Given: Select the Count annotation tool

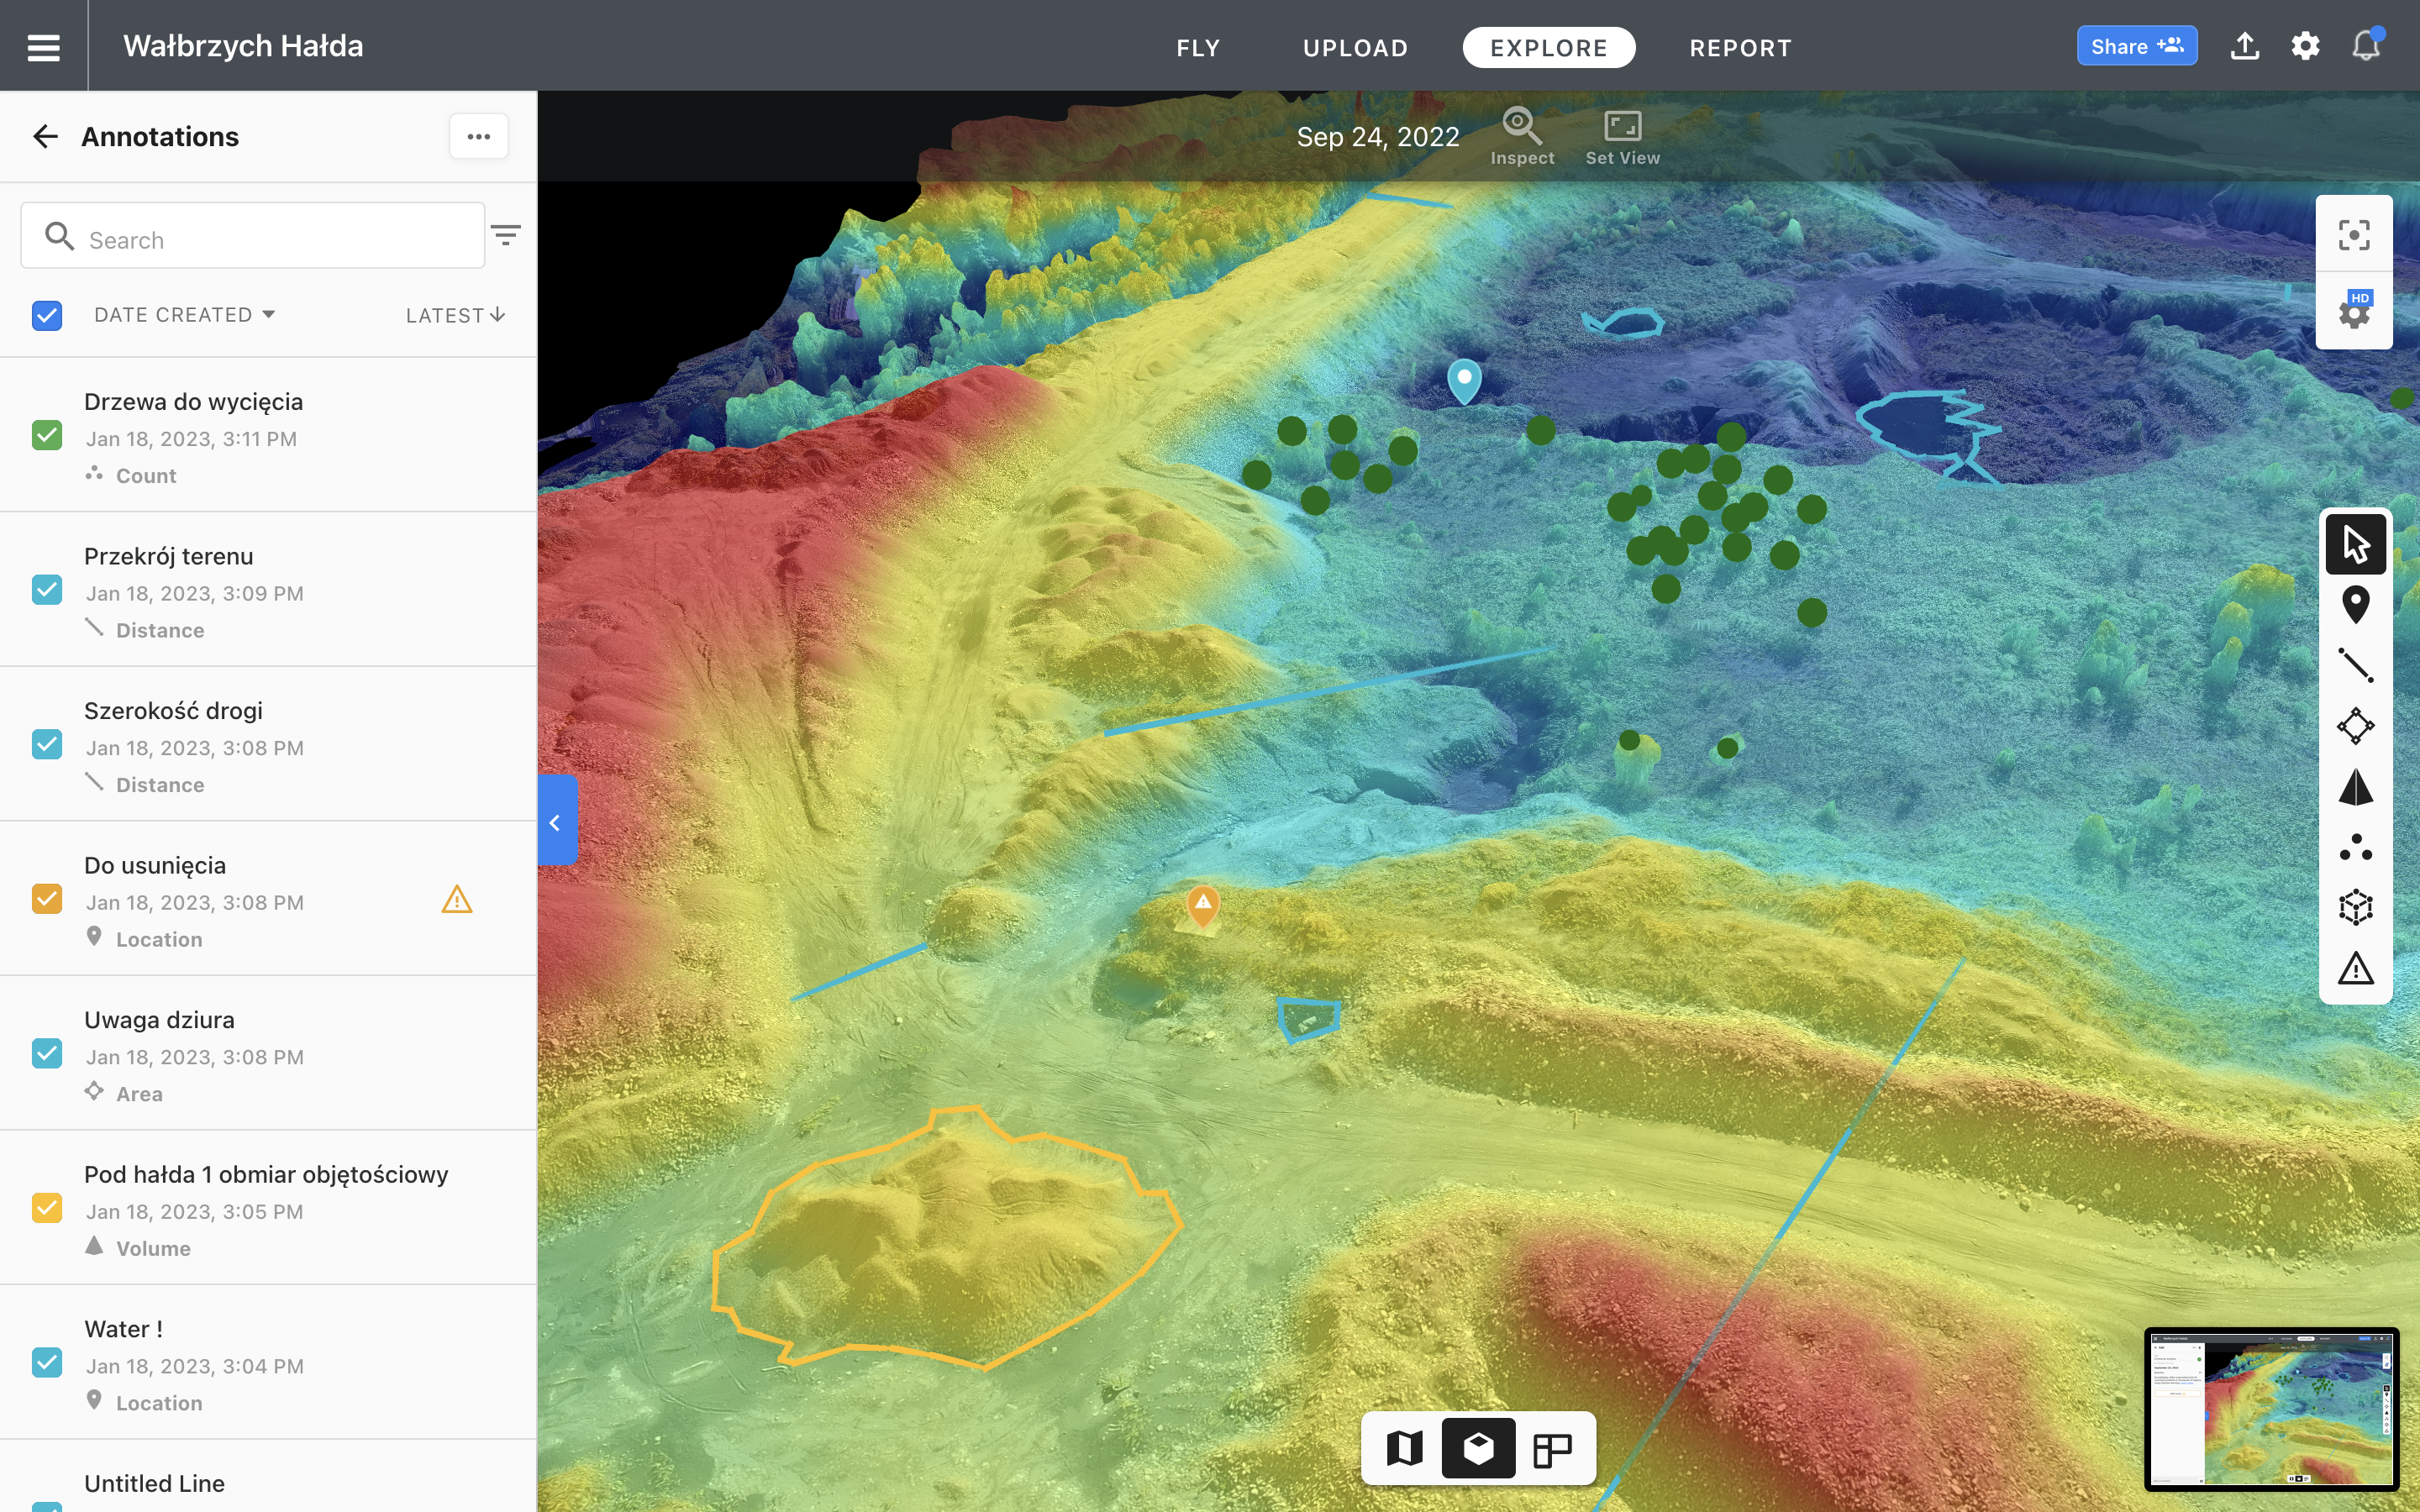Looking at the screenshot, I should [2355, 848].
